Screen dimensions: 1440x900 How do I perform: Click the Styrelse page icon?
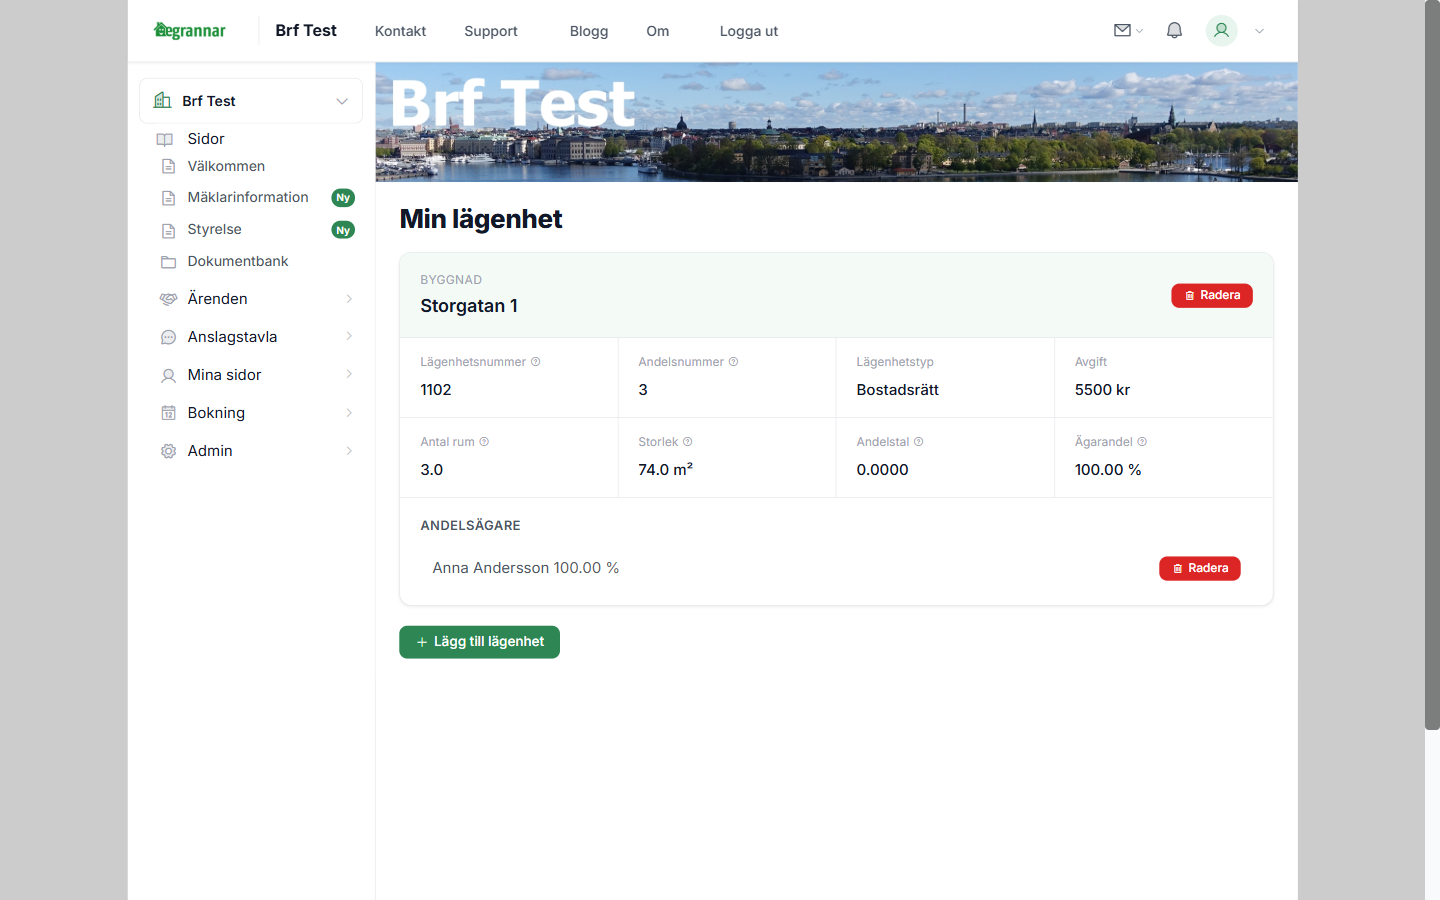point(168,230)
